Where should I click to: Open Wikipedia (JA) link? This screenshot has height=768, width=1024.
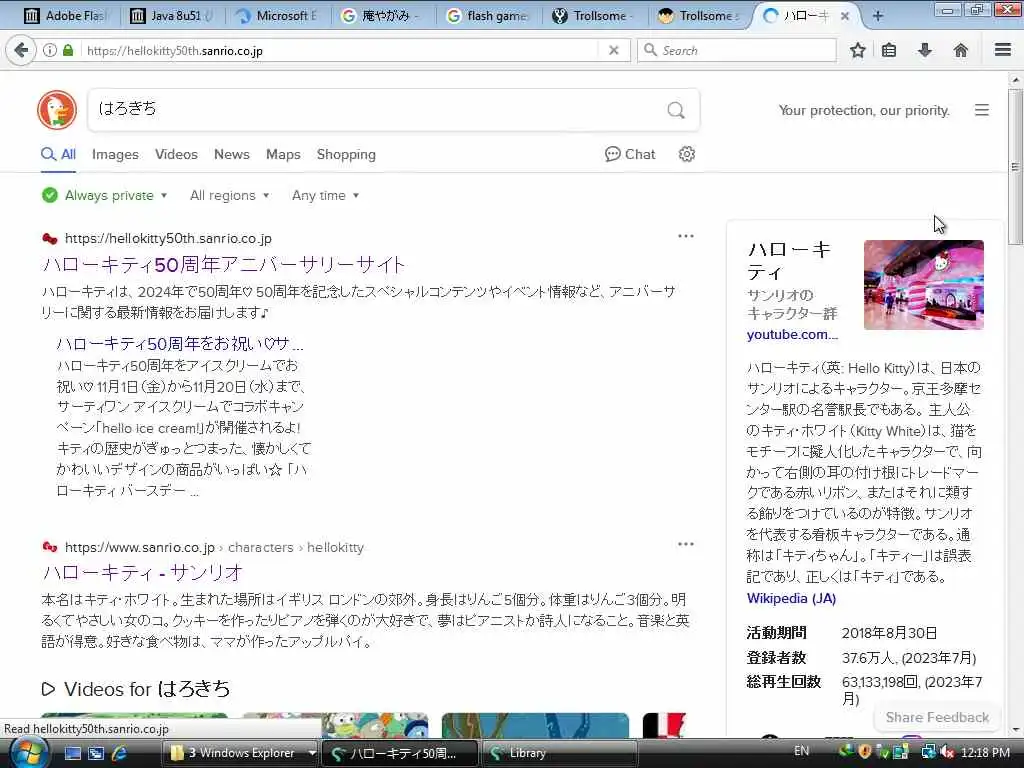(x=791, y=598)
